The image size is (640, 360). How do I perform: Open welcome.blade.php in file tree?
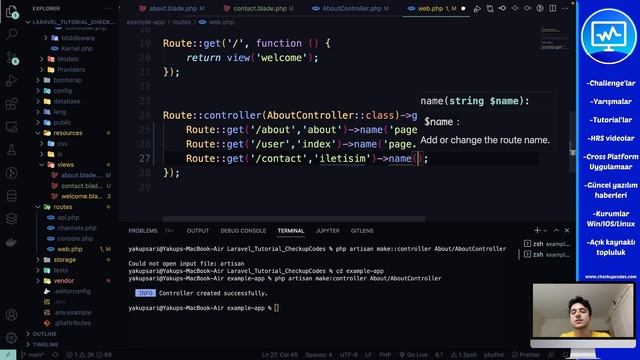[x=82, y=196]
